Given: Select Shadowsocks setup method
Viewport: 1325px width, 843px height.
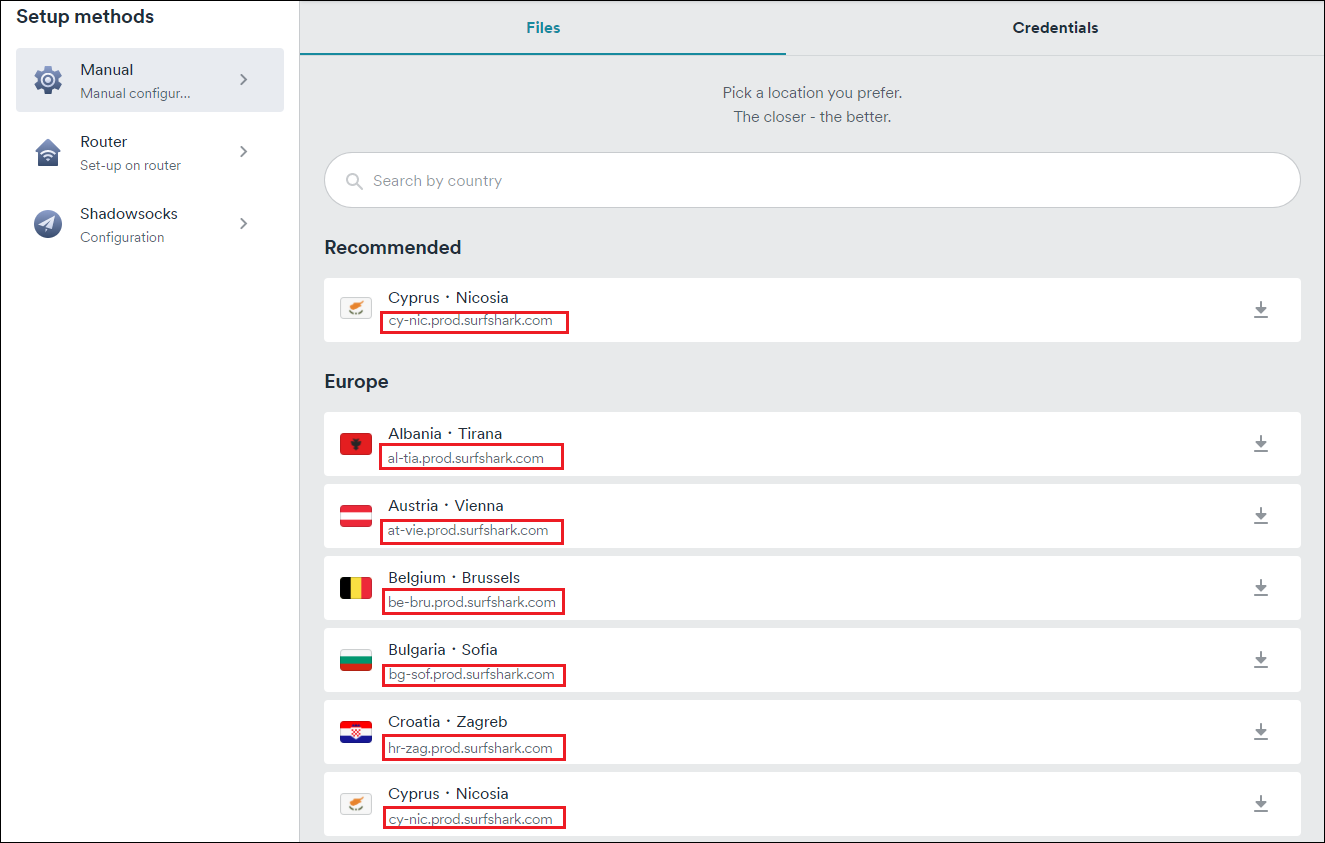Looking at the screenshot, I should [x=150, y=224].
